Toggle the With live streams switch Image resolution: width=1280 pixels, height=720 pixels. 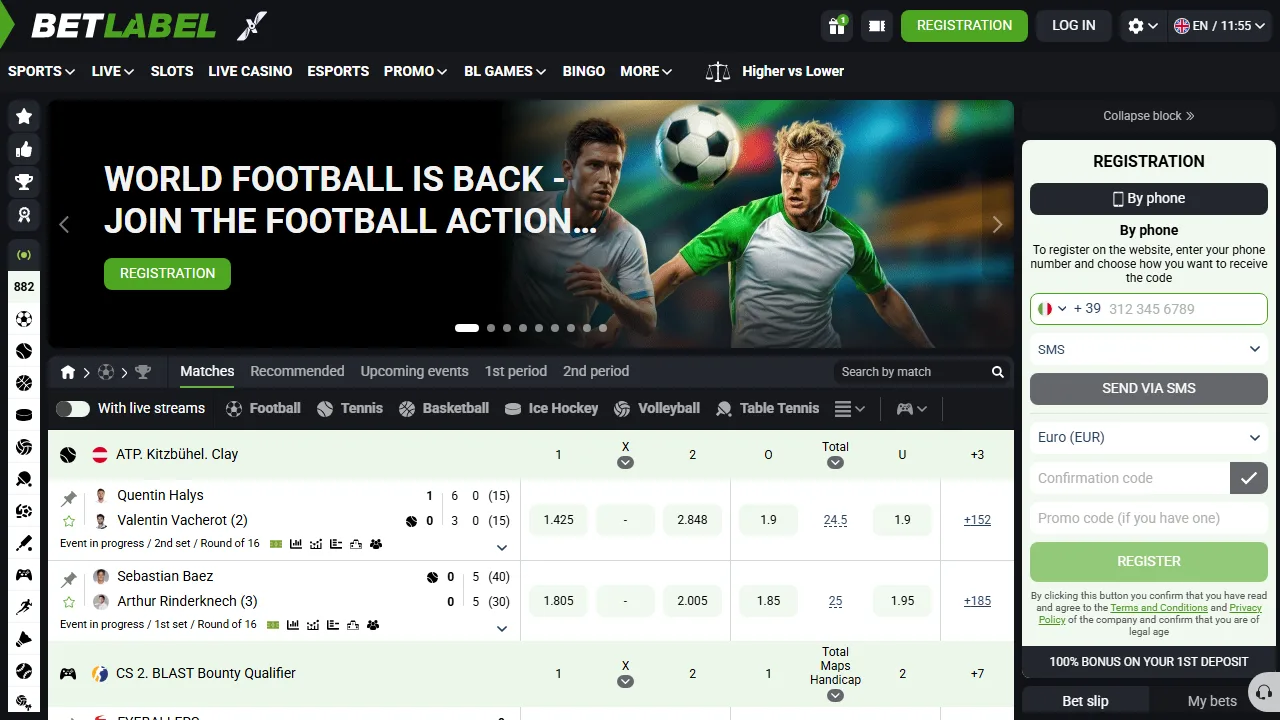[72, 409]
